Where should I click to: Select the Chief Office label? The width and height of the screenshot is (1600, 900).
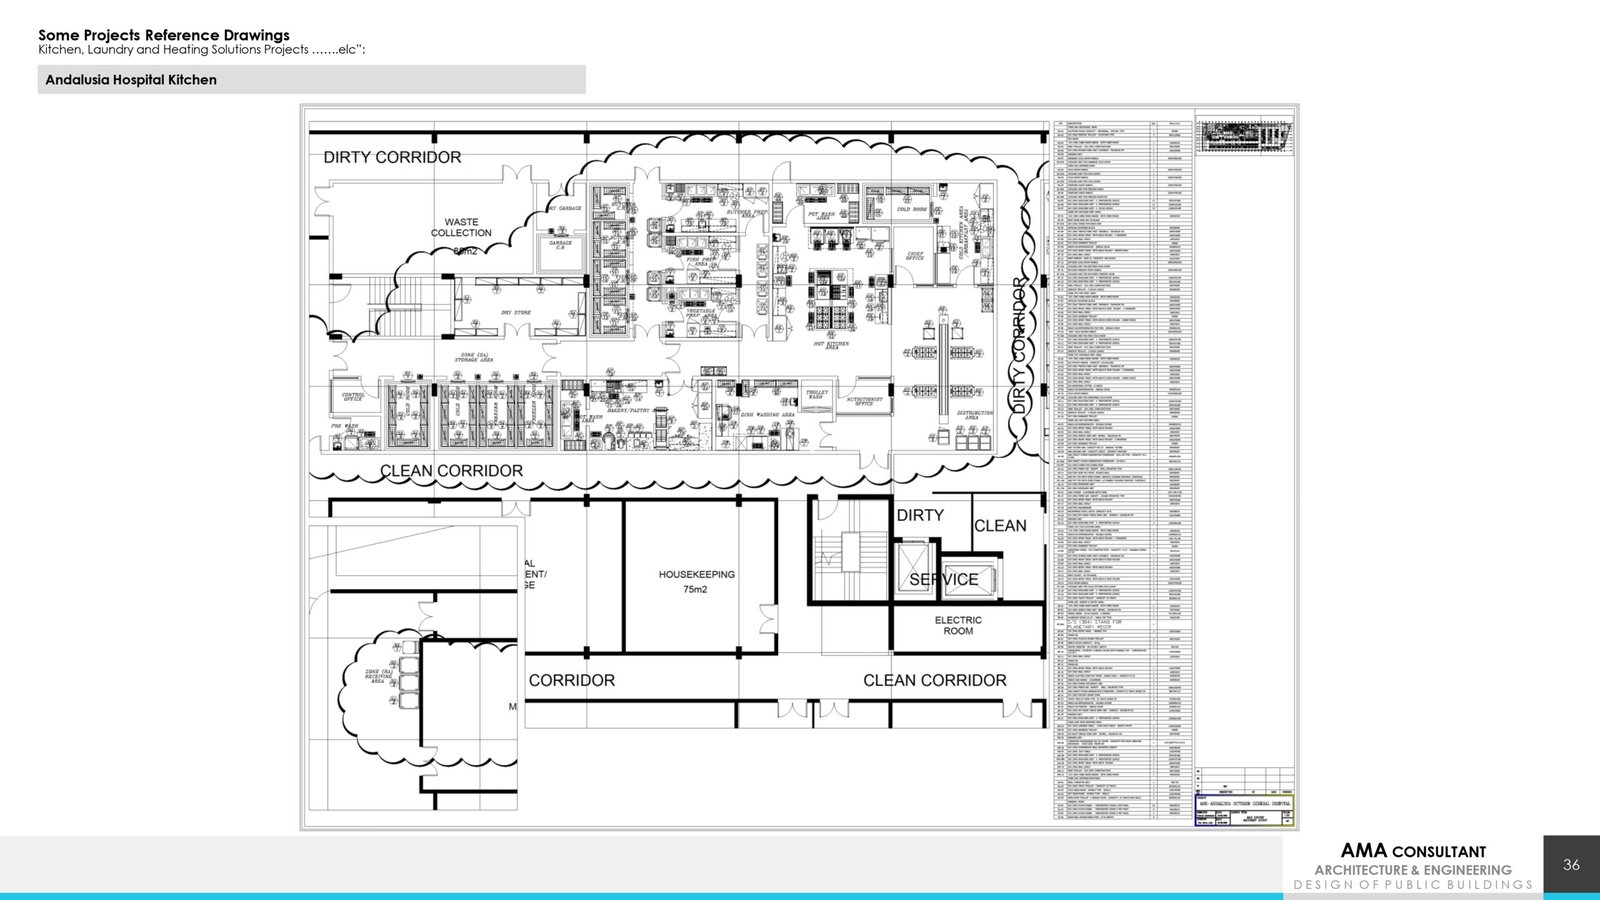(915, 256)
